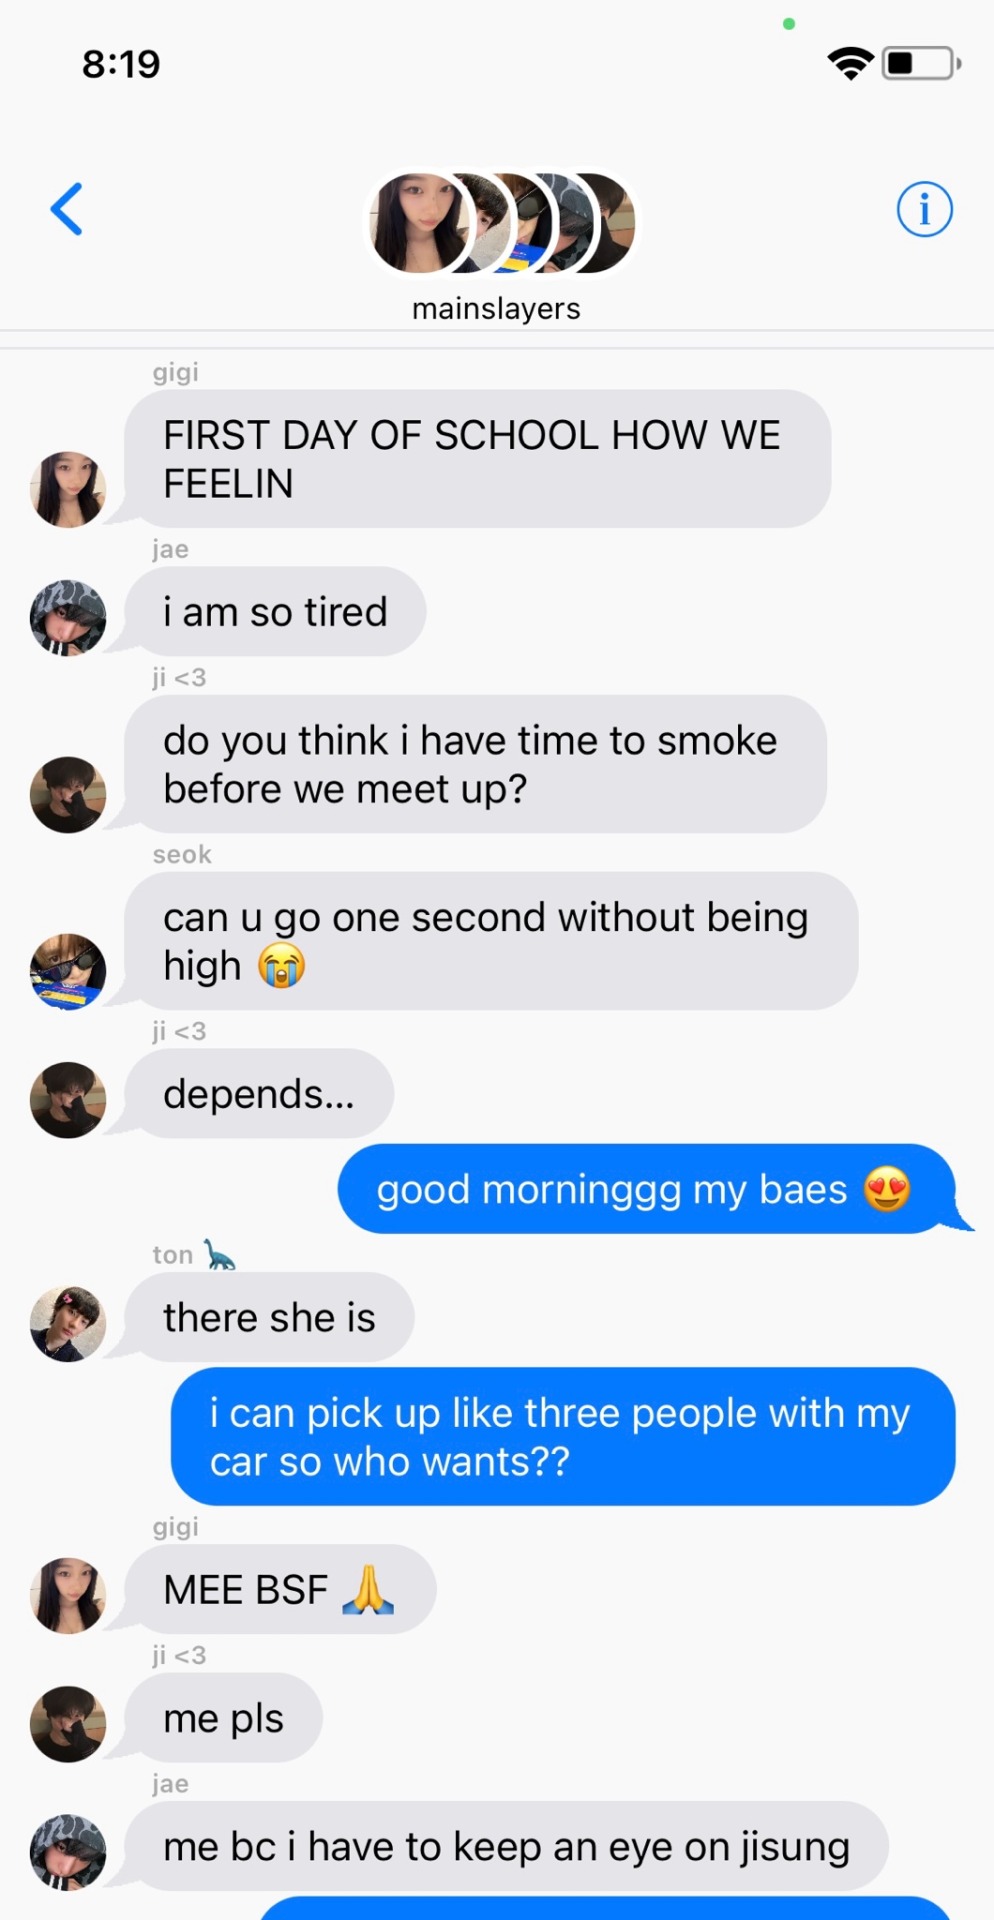Select the 'FIRST DAY OF SCHOOL' message bubble
The image size is (994, 1920).
(x=477, y=459)
